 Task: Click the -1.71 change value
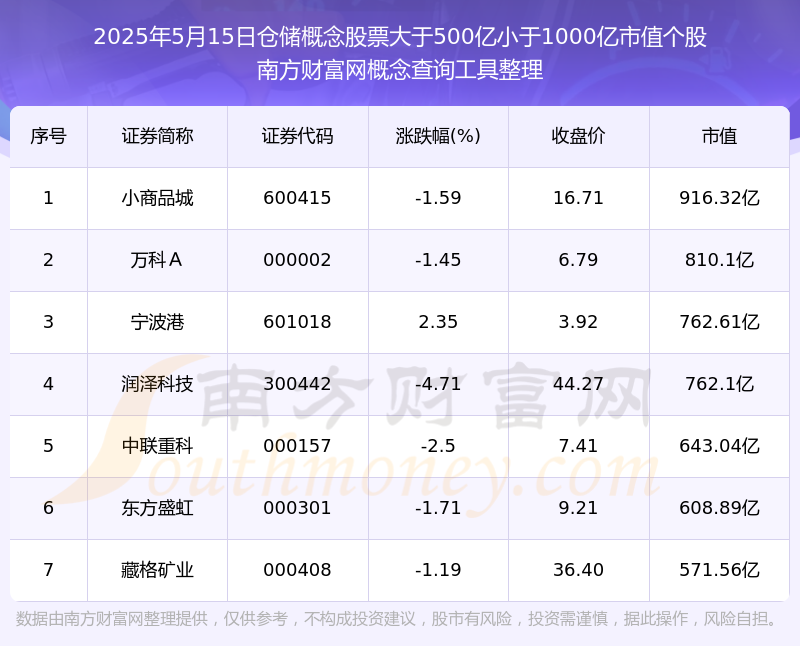pyautogui.click(x=438, y=508)
